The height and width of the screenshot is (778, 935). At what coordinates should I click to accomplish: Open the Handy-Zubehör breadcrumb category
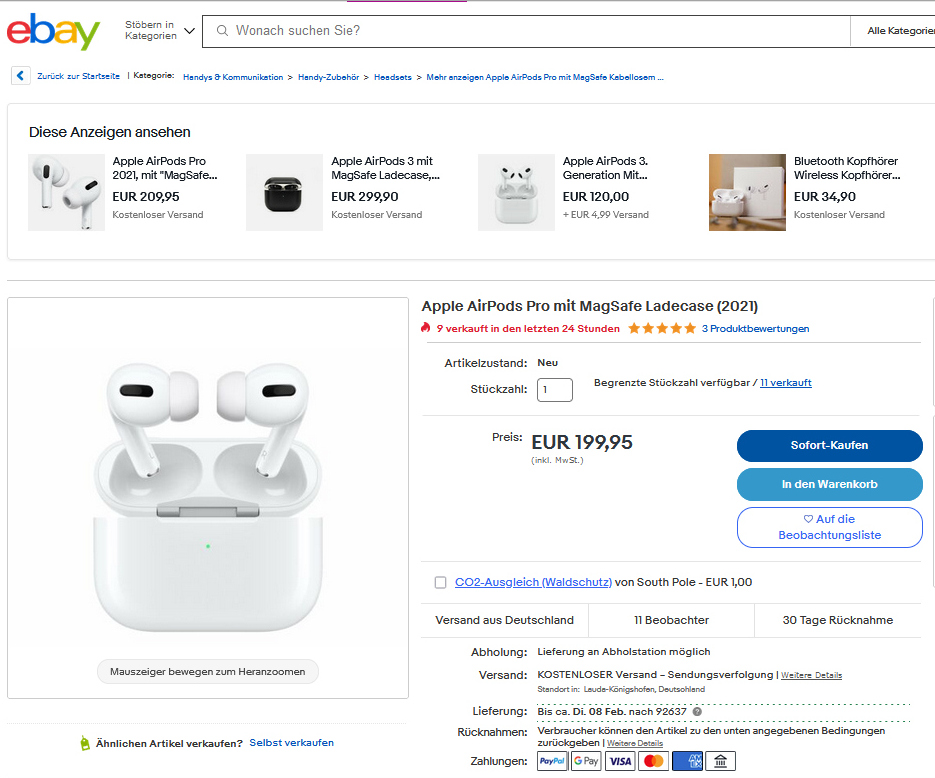tap(330, 77)
